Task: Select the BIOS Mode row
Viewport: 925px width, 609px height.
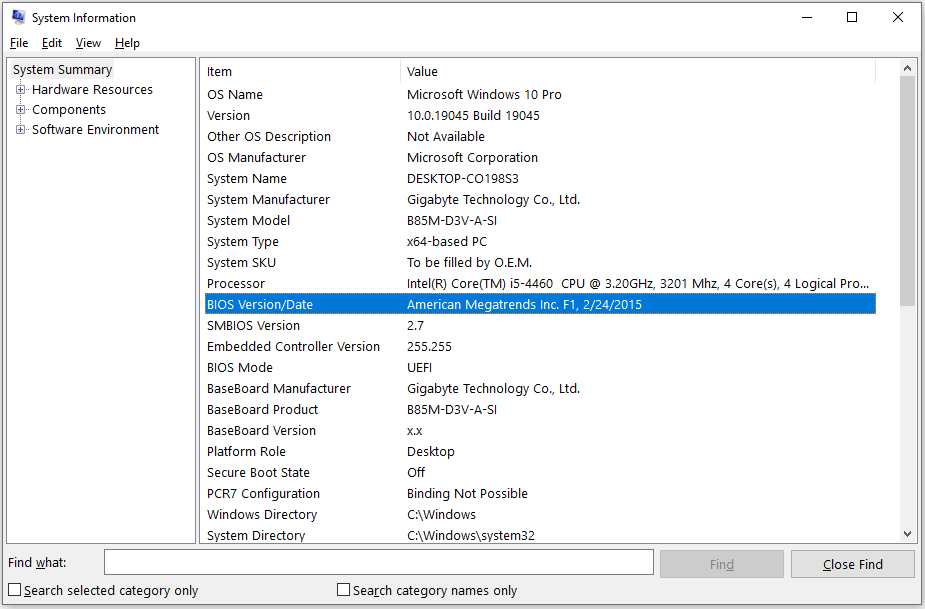Action: pos(540,368)
